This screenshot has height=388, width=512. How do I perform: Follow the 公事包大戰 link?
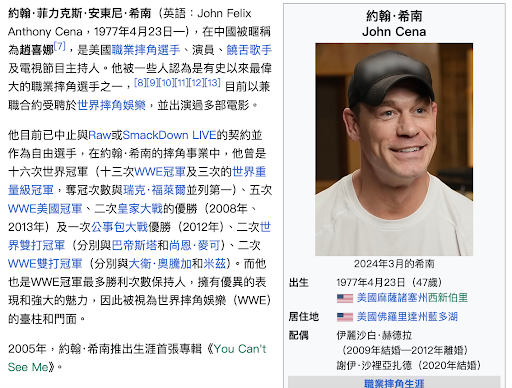point(119,227)
